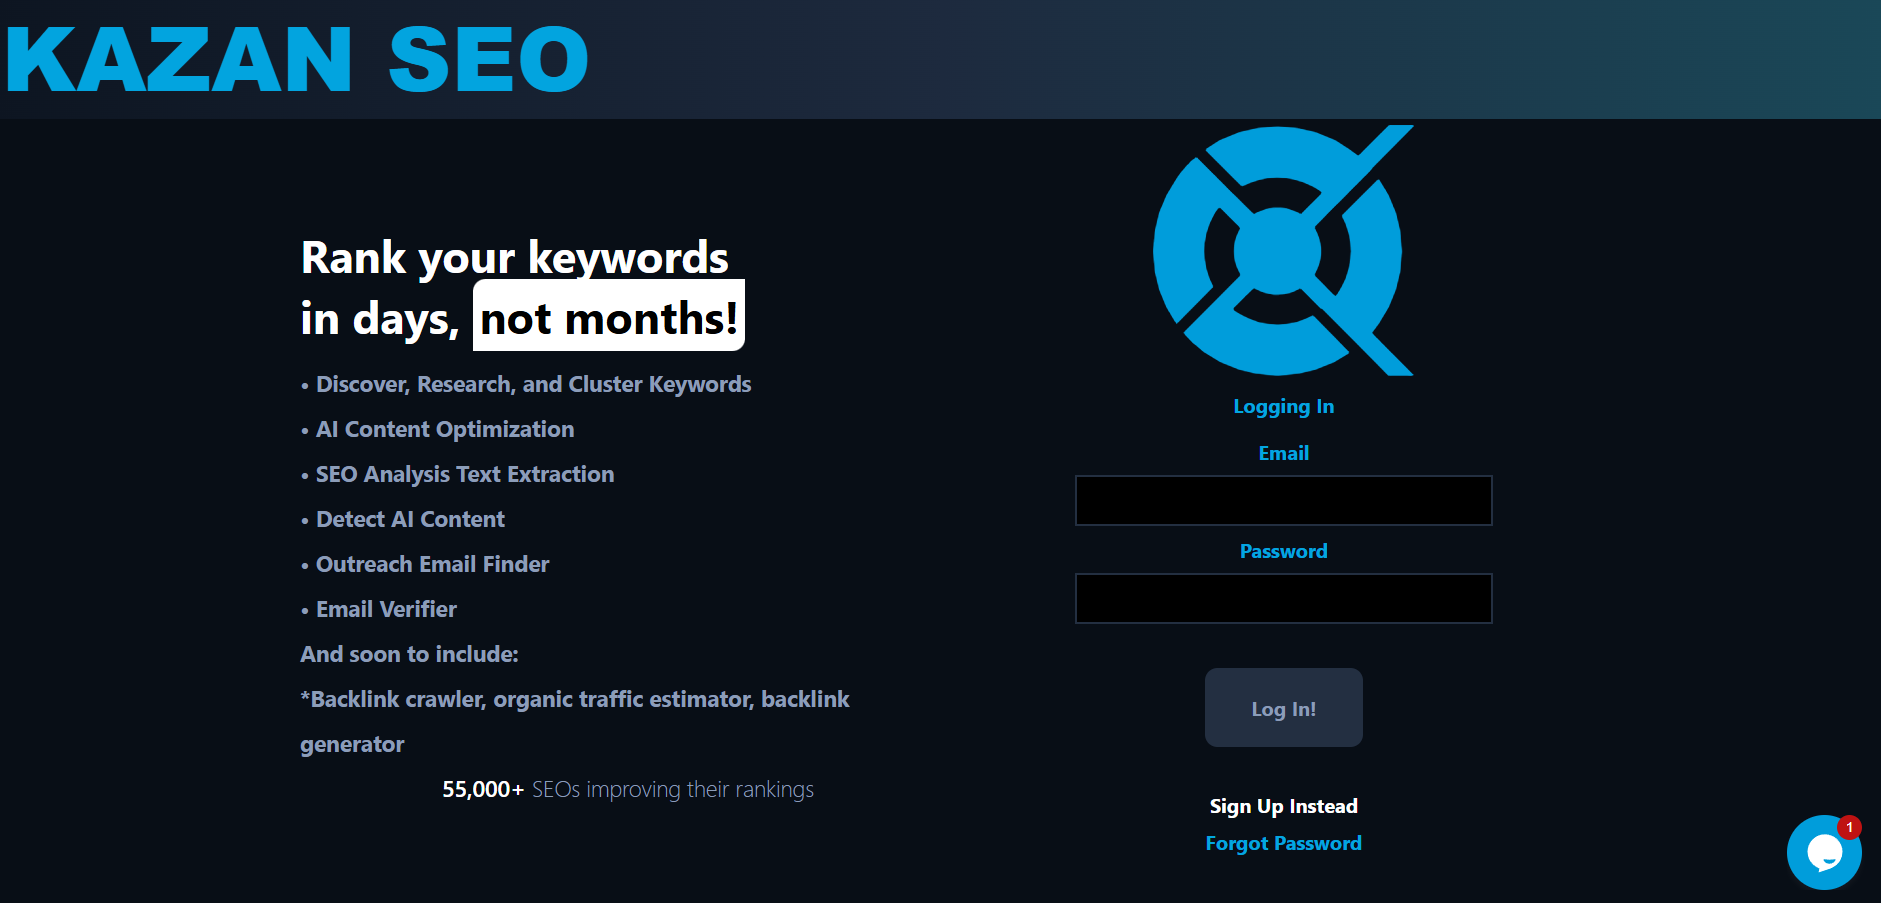Viewport: 1881px width, 903px height.
Task: Click the highlighted "not months!" text
Action: (x=608, y=319)
